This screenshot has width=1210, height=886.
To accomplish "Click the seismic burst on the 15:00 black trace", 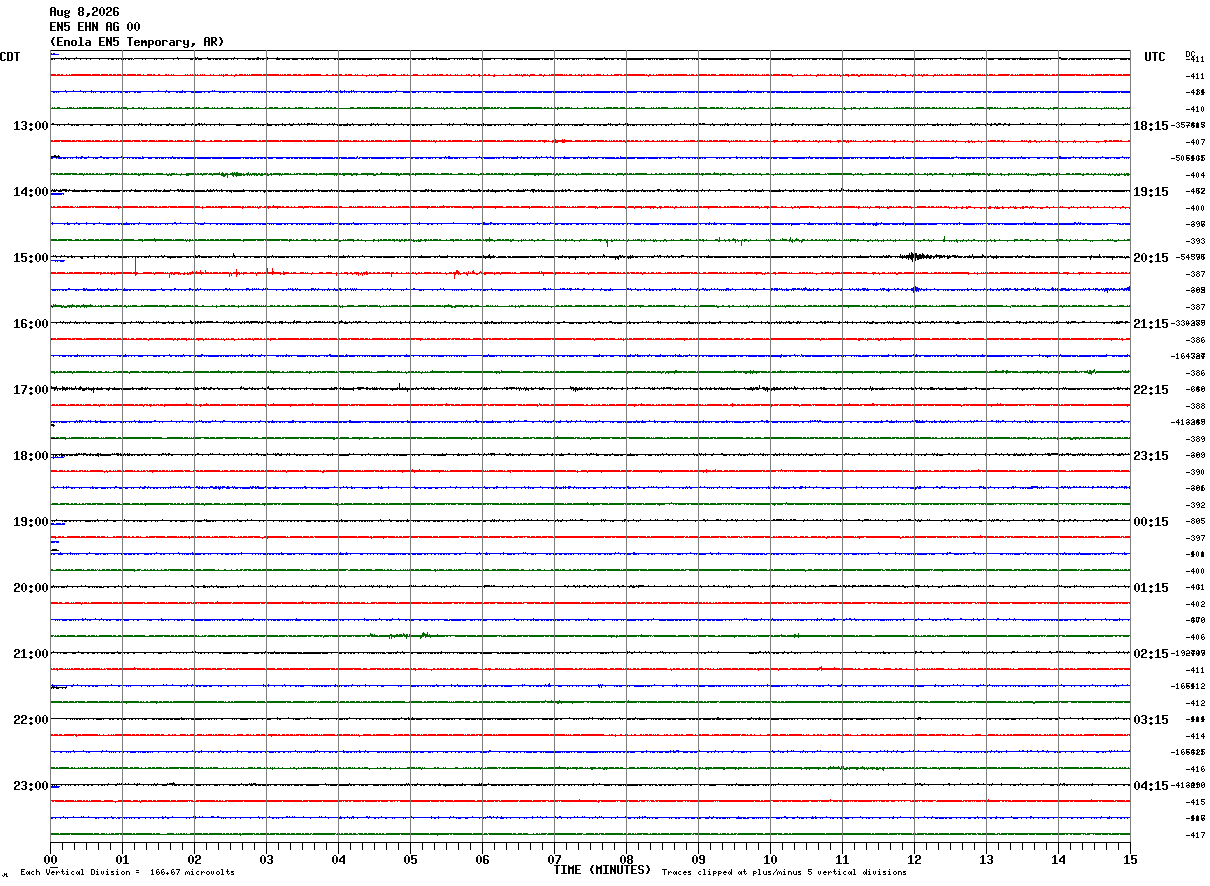I will (x=915, y=257).
